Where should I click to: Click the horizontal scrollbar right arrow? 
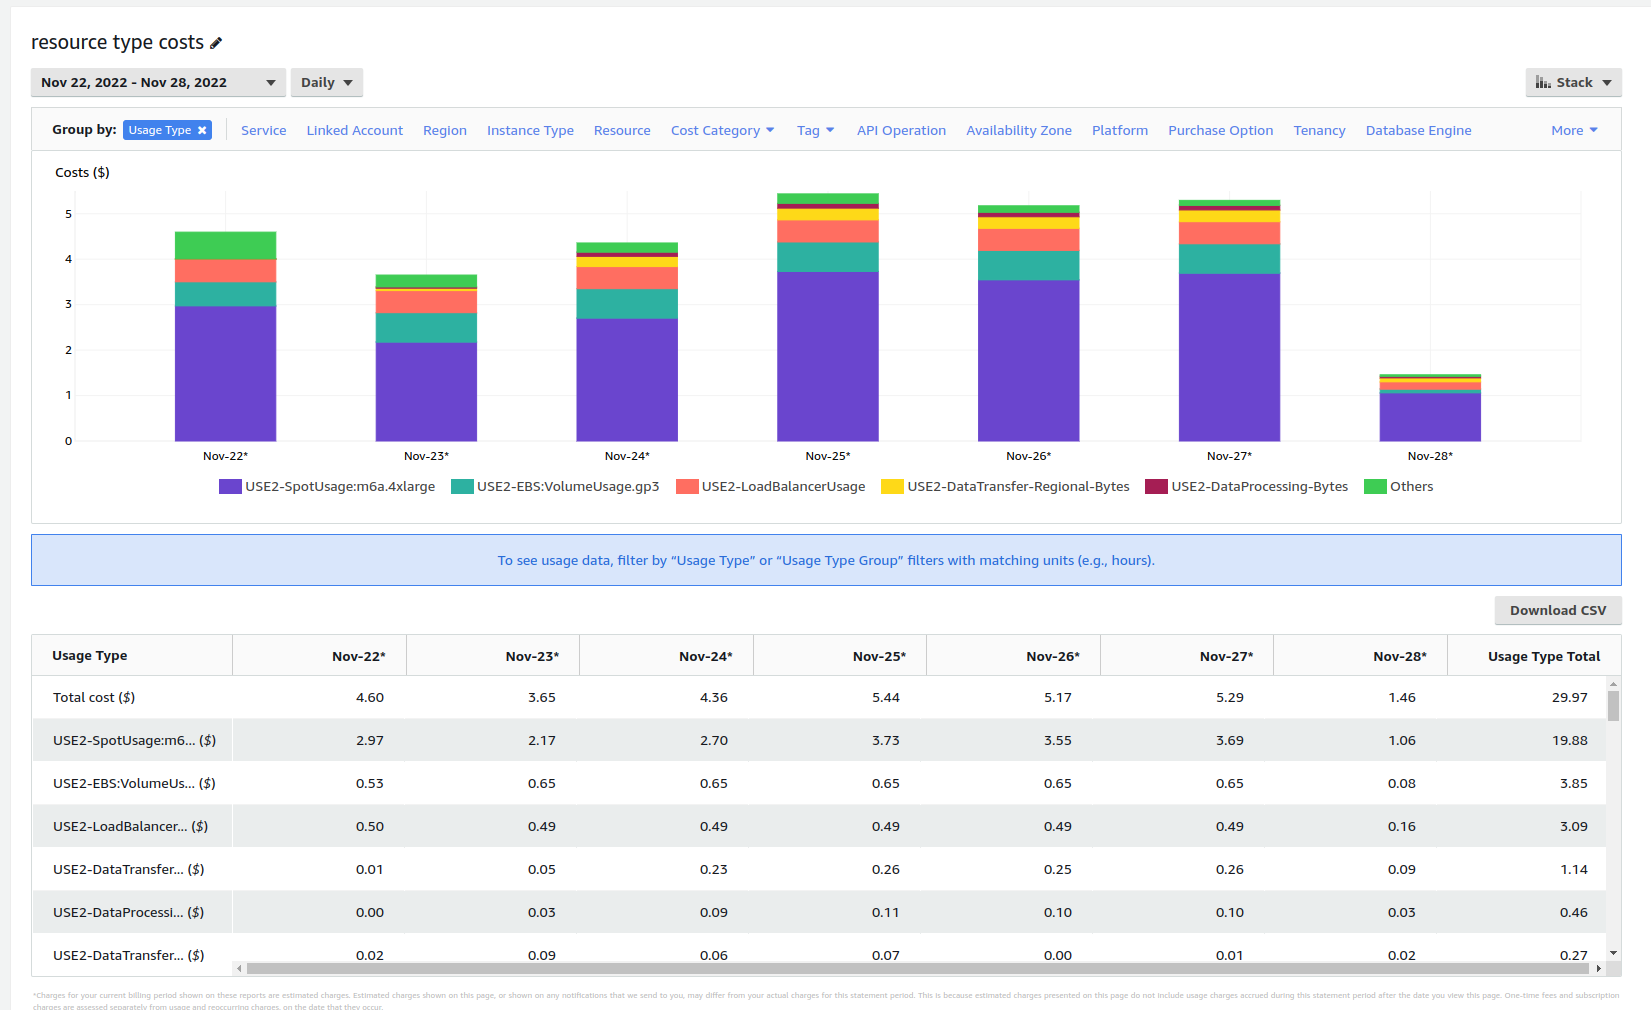point(1598,968)
